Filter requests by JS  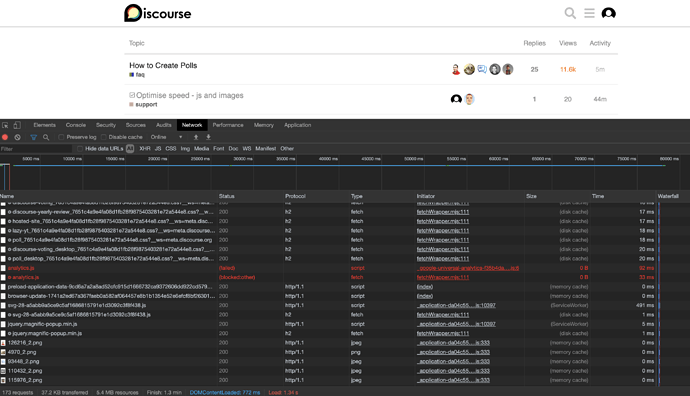click(158, 149)
